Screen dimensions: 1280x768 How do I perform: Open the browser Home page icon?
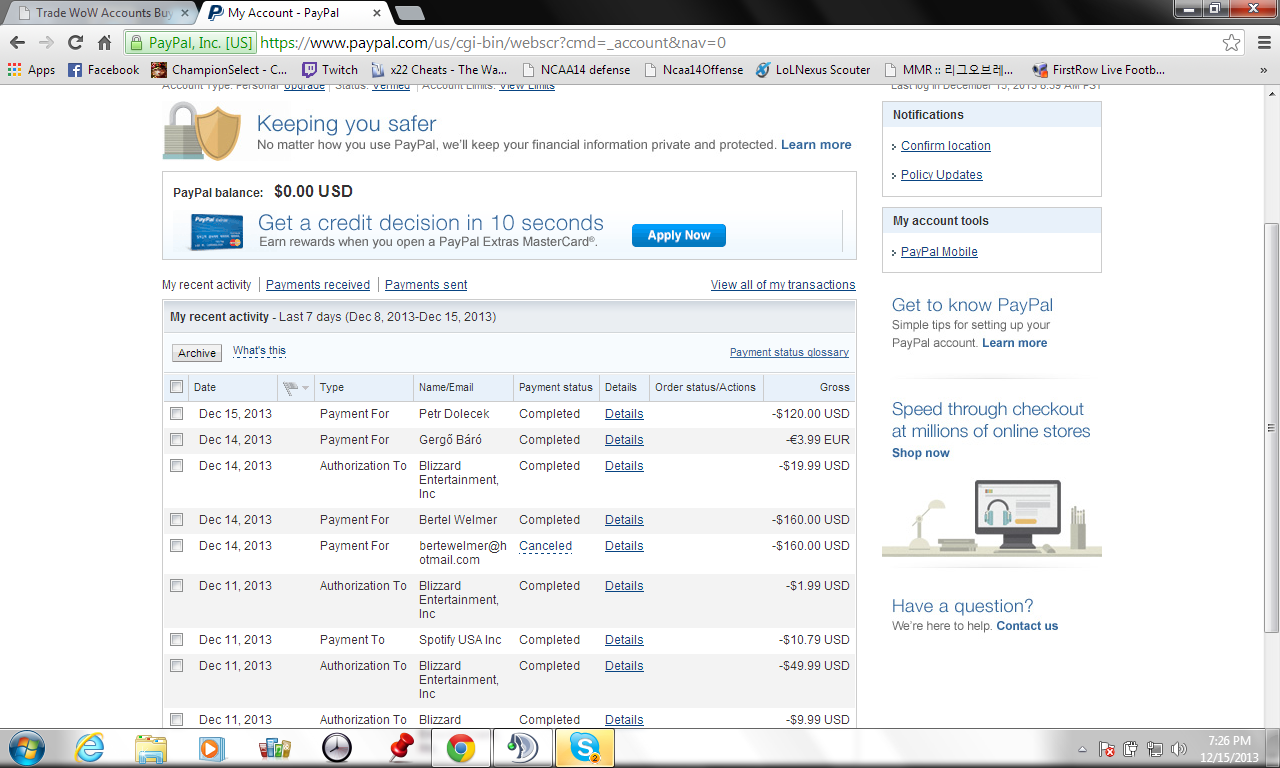(x=104, y=43)
